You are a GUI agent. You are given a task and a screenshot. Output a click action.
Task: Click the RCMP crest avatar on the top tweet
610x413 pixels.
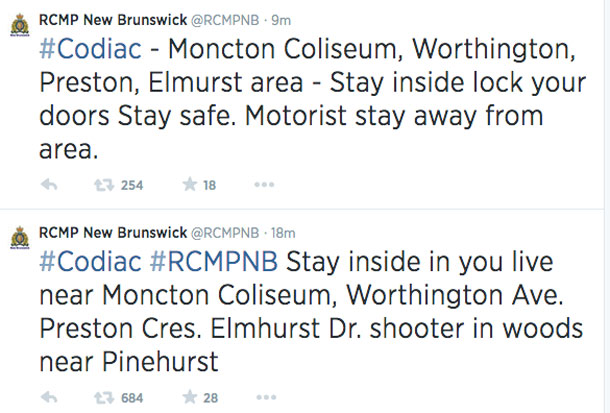(x=18, y=22)
